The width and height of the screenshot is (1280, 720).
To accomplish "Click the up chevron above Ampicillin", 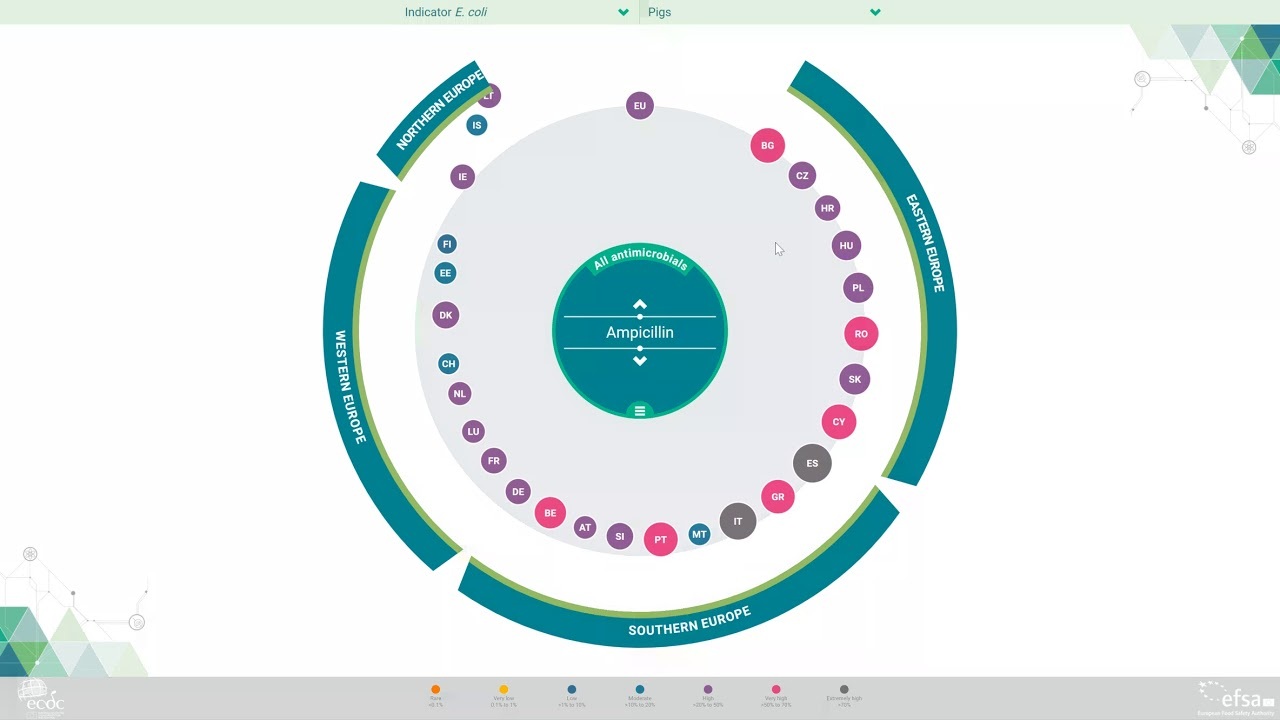I will click(640, 304).
